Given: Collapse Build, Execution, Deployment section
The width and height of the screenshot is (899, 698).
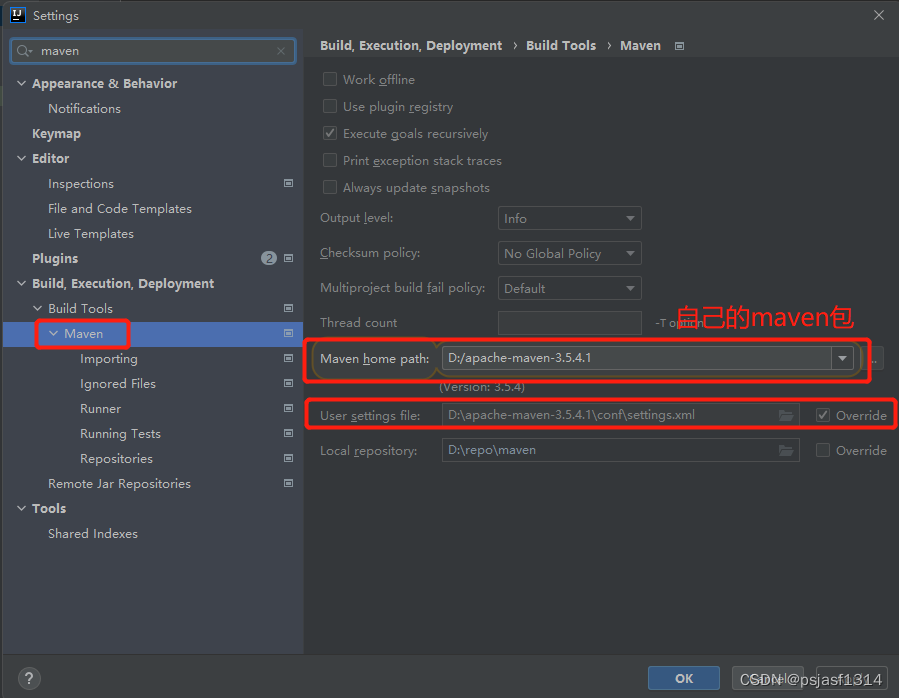Looking at the screenshot, I should click(21, 283).
